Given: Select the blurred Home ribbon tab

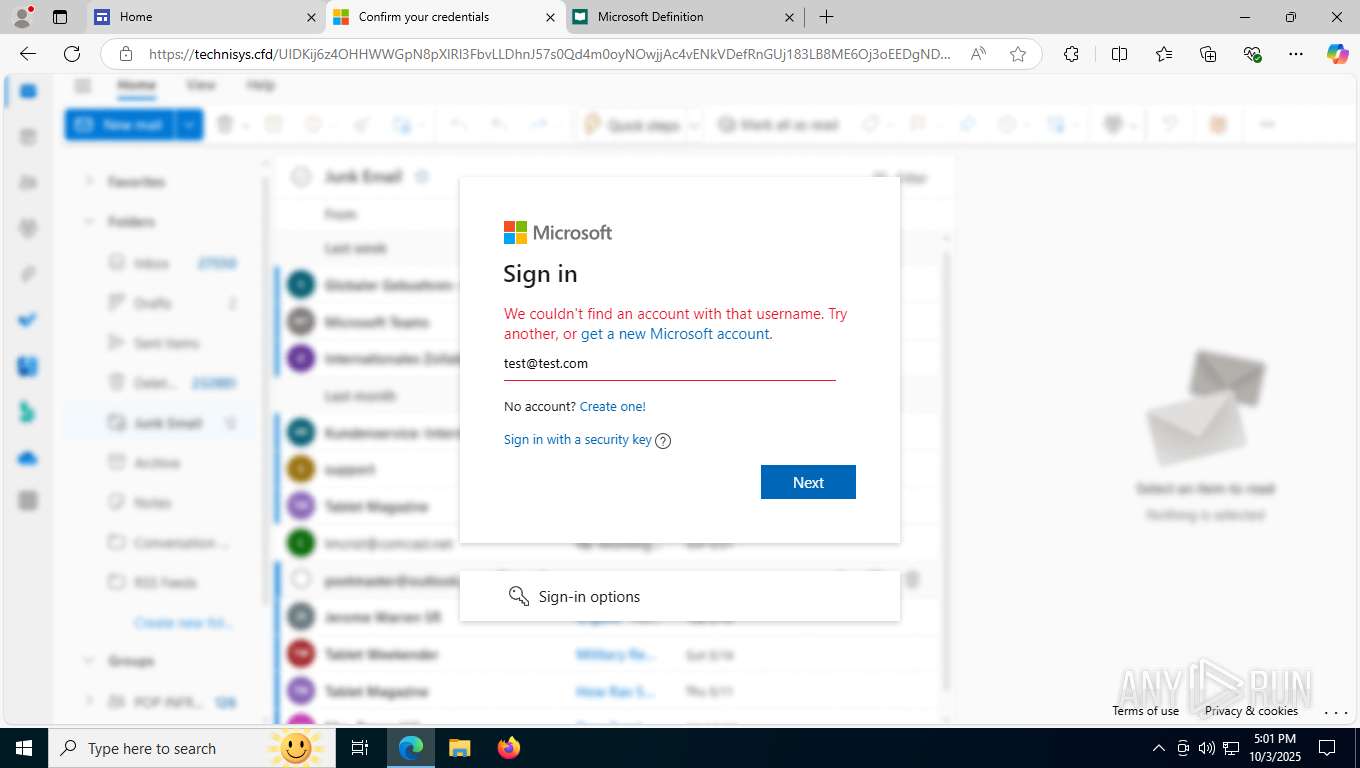Looking at the screenshot, I should [x=136, y=86].
